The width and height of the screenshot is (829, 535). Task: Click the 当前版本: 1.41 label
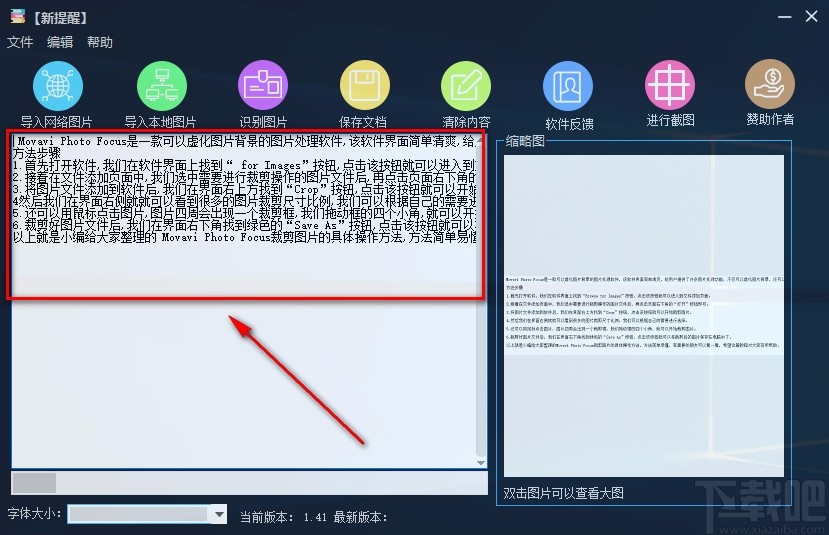283,517
